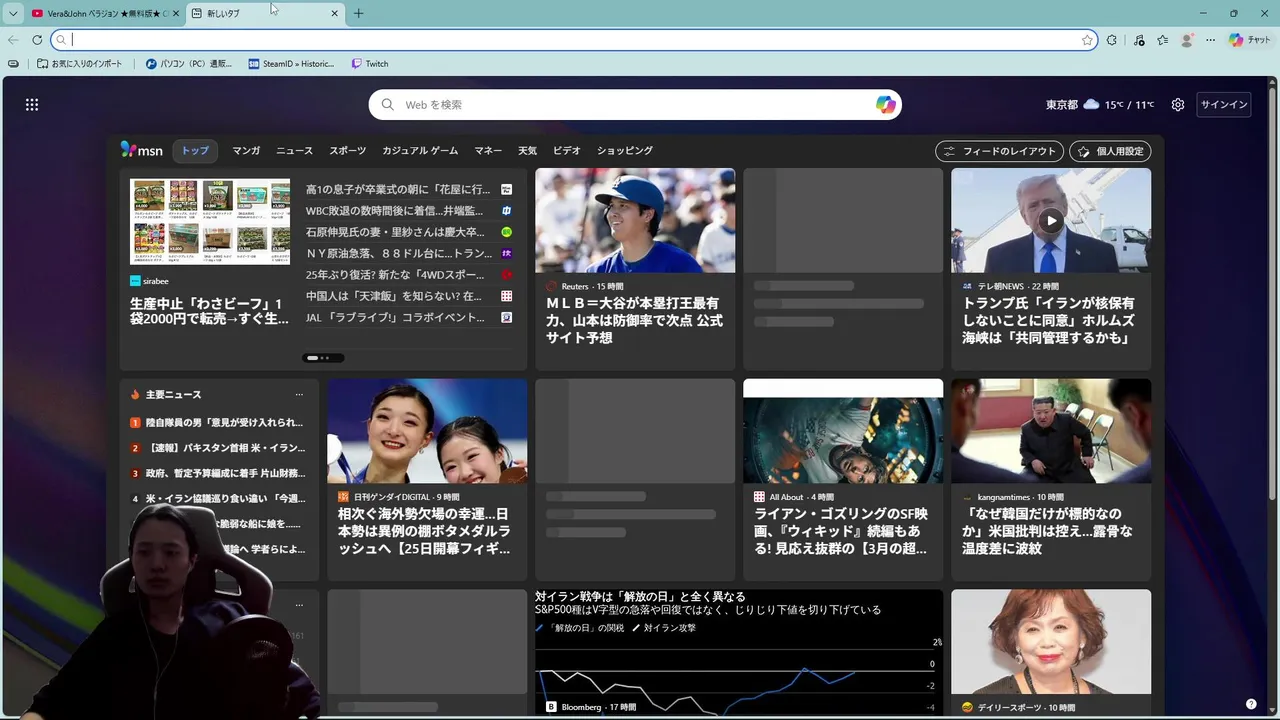The image size is (1280, 720).
Task: Open 中国人は「天津飯」を知らない? headline
Action: point(394,296)
